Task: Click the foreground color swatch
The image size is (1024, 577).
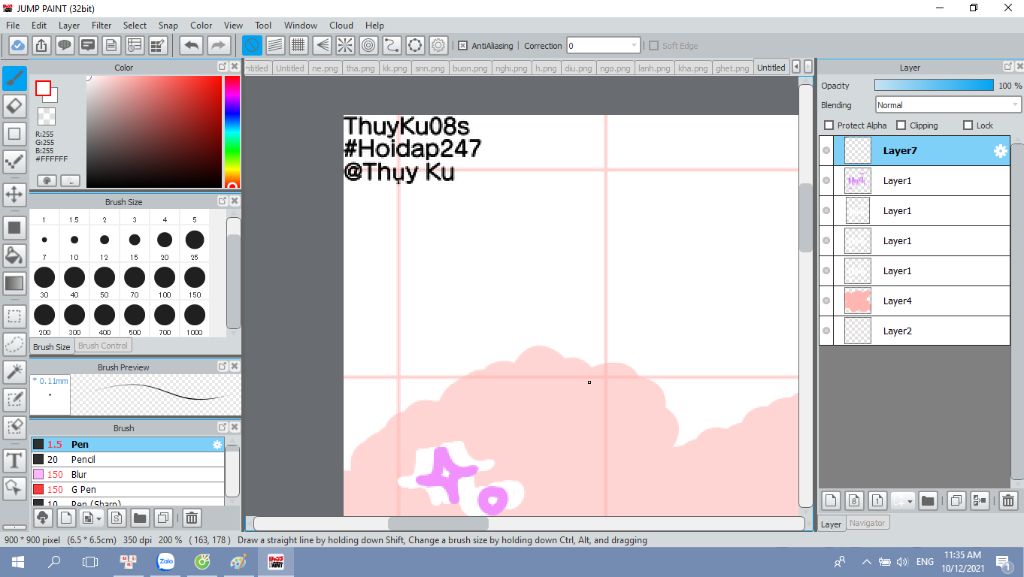Action: click(x=43, y=88)
